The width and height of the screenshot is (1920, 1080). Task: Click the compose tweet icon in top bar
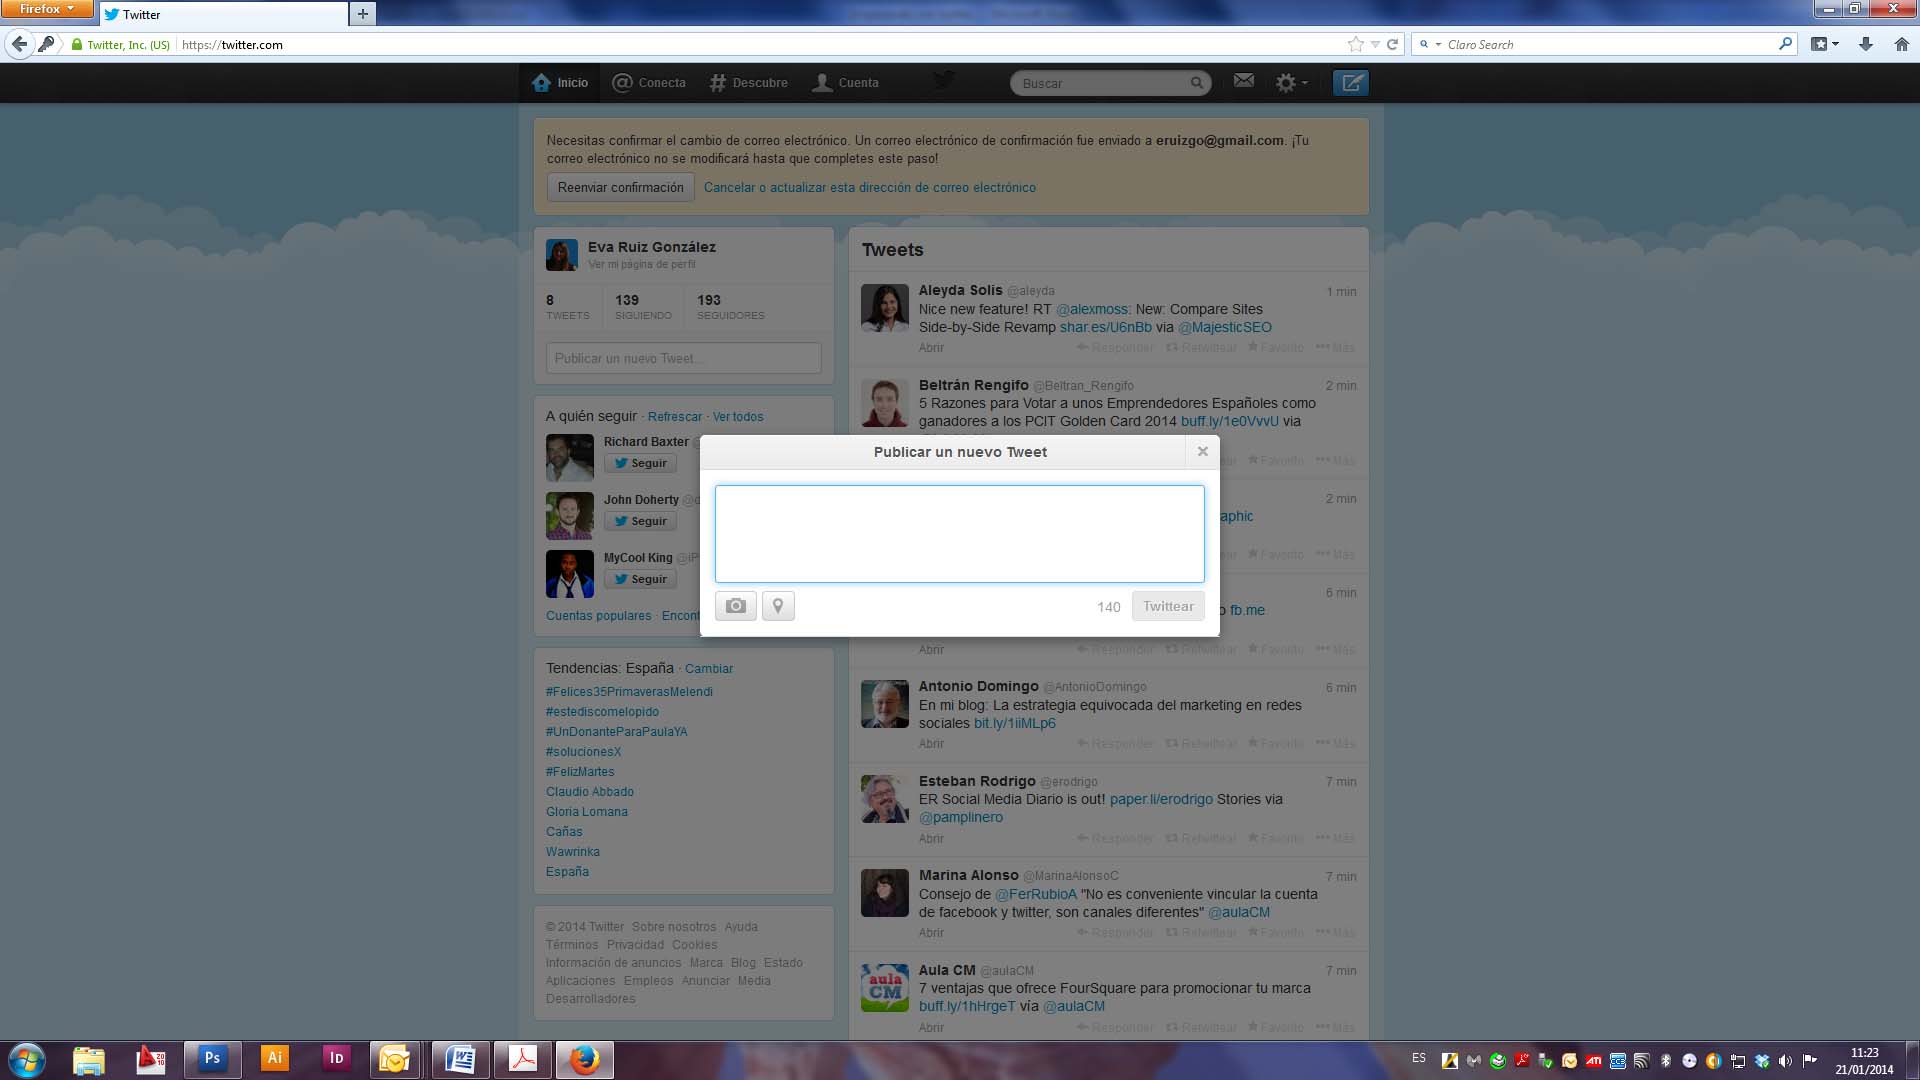(1350, 83)
